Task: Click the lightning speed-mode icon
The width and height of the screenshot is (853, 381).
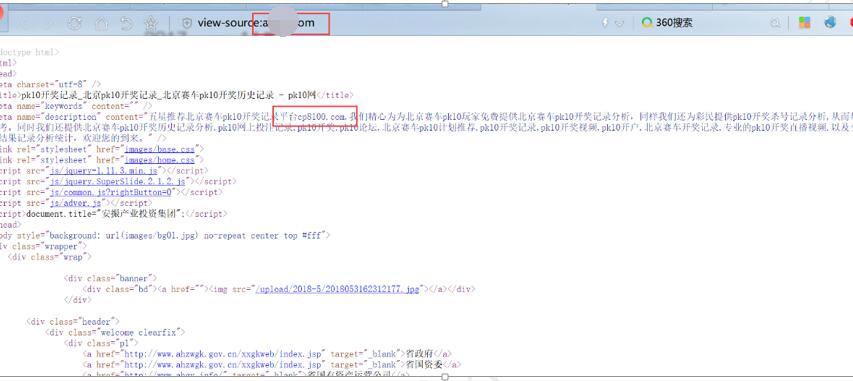Action: [x=605, y=23]
